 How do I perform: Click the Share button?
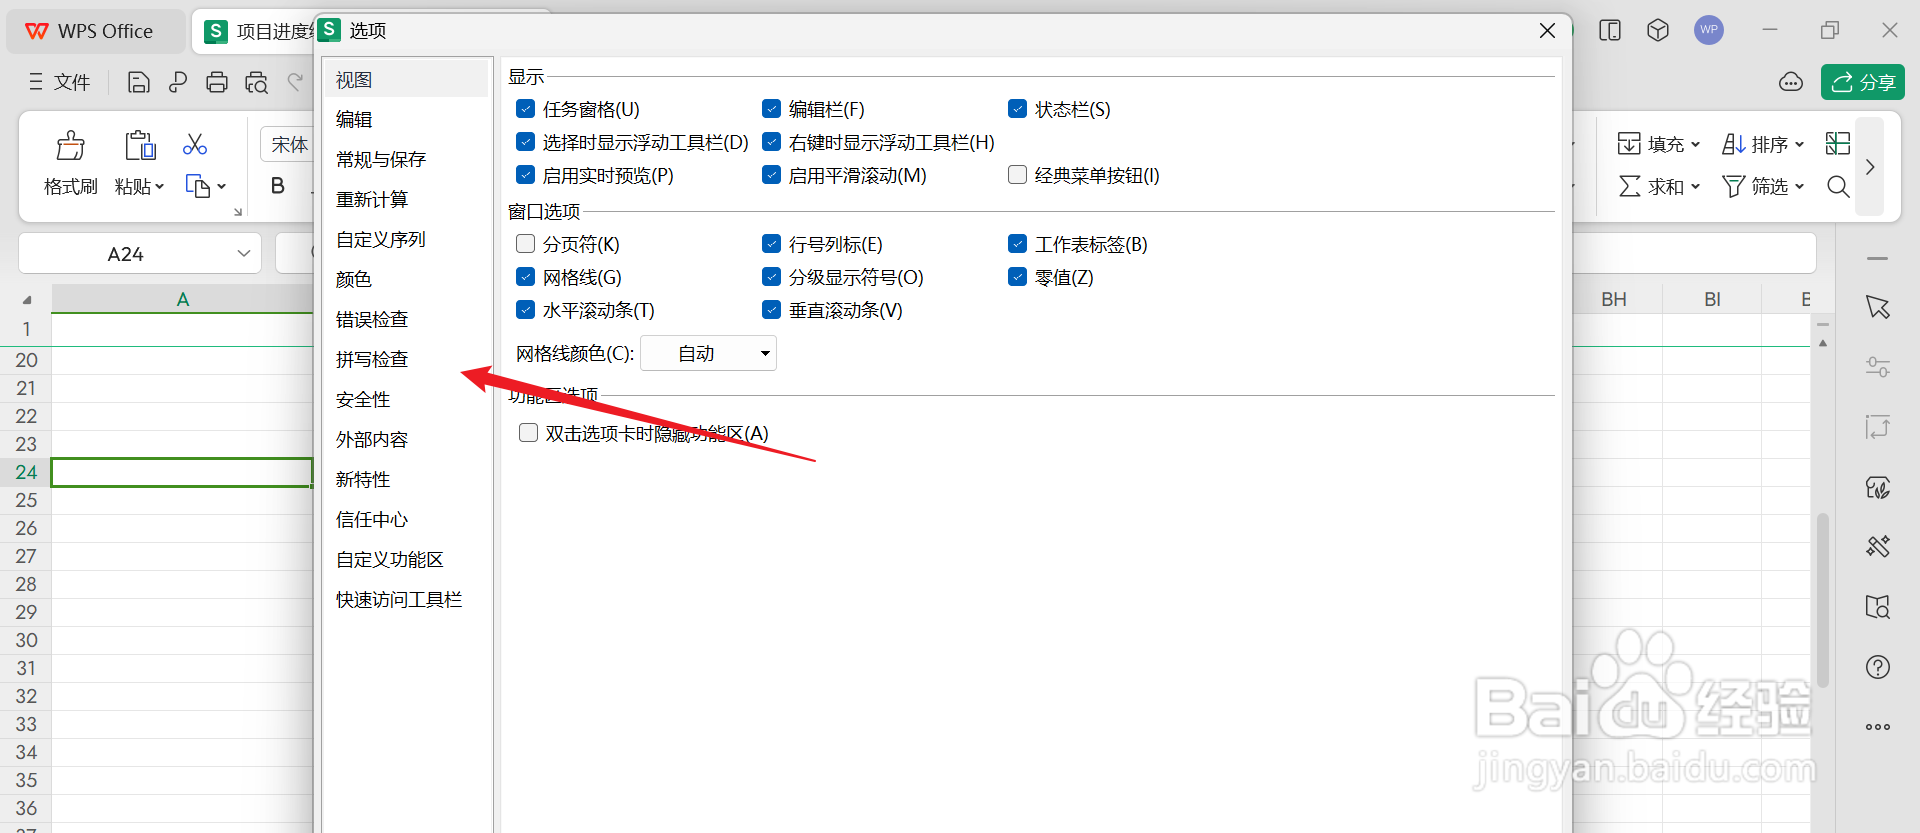click(x=1862, y=82)
